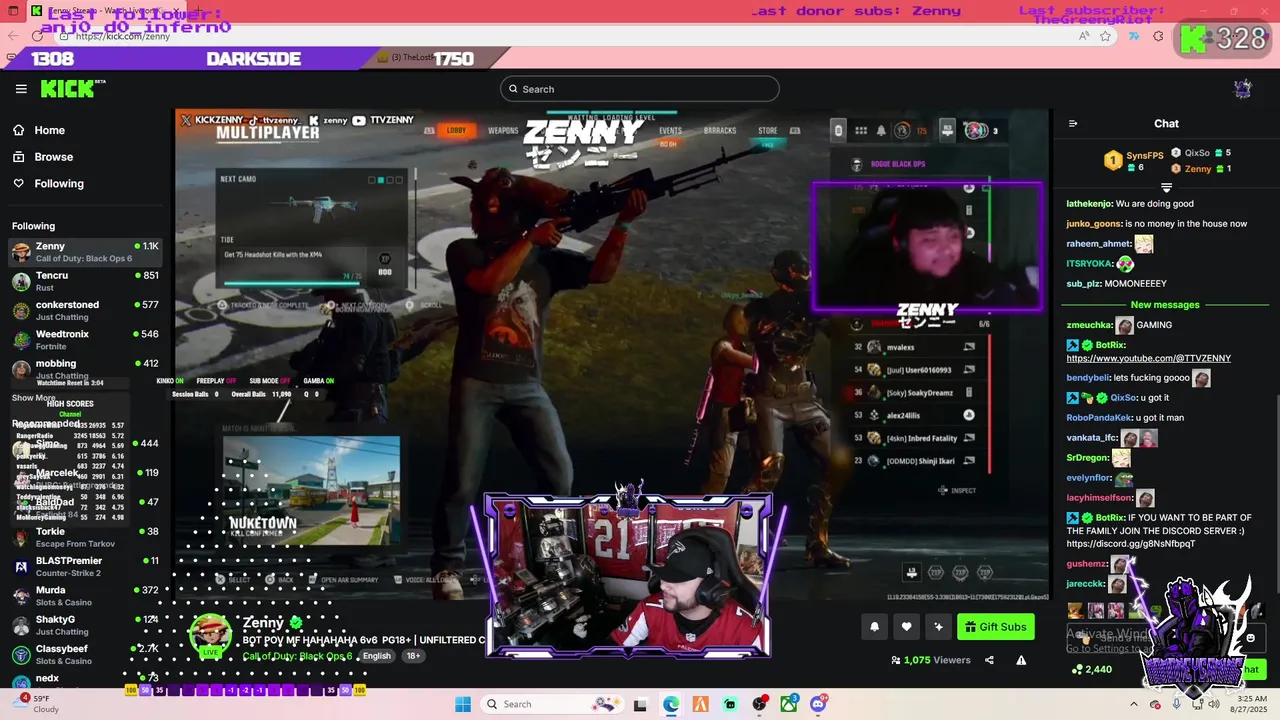Click lathekenjo username in chat

1089,204
